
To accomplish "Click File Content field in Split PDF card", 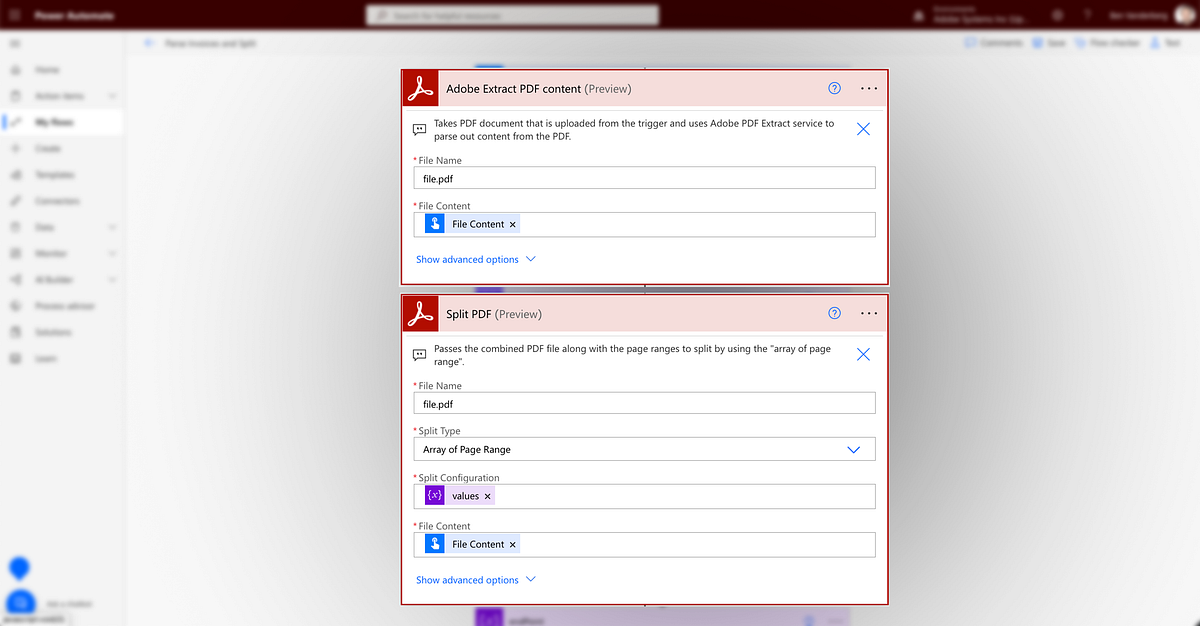I will tap(645, 544).
